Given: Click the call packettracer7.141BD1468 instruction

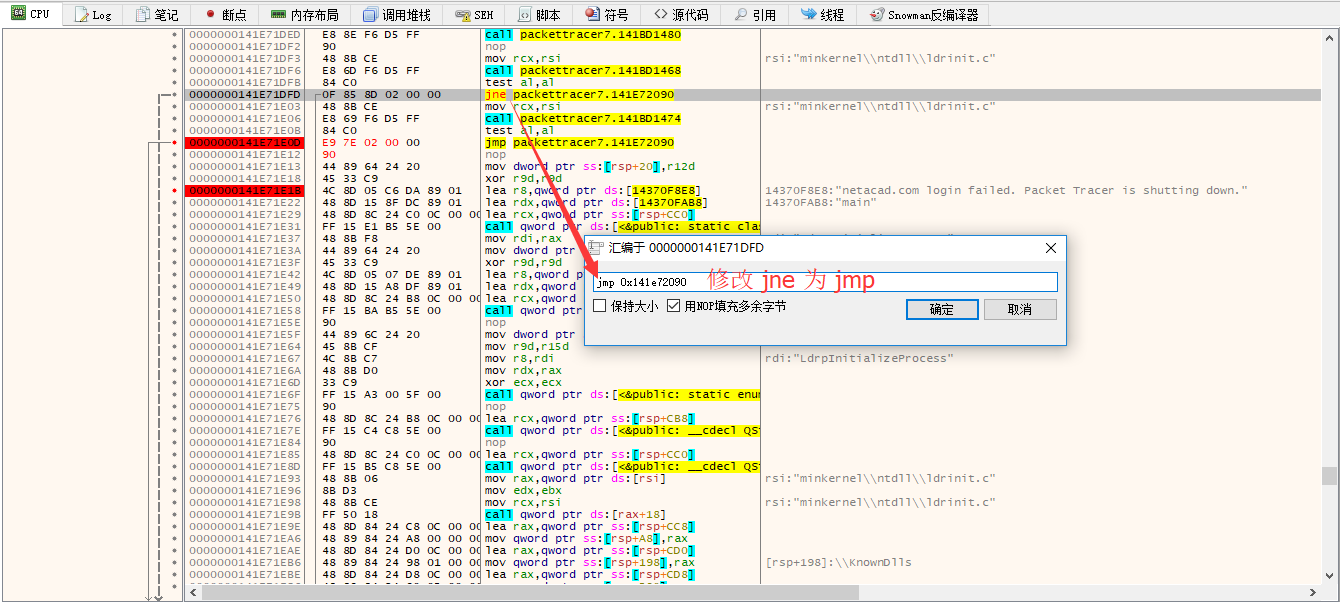Looking at the screenshot, I should (x=583, y=71).
